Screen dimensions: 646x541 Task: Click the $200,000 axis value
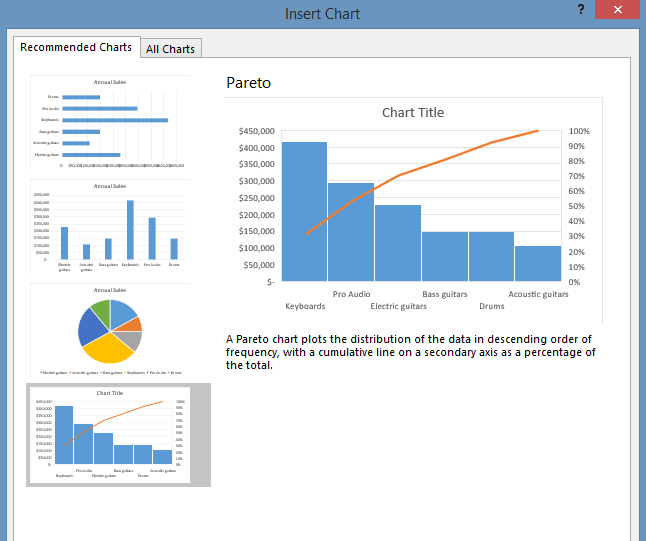click(256, 215)
